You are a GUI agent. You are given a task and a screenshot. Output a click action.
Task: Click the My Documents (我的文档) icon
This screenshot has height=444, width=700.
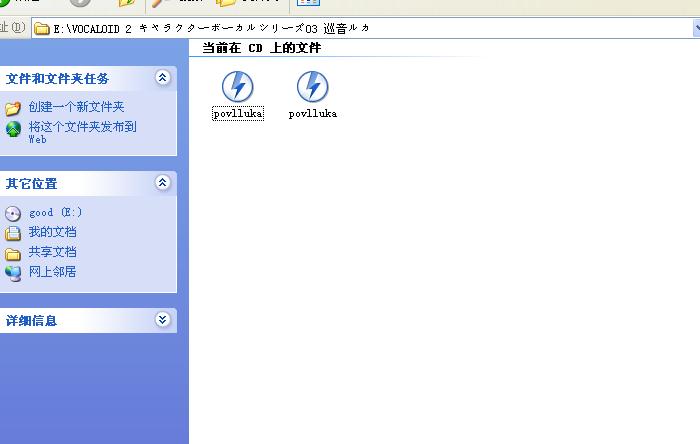pyautogui.click(x=13, y=233)
